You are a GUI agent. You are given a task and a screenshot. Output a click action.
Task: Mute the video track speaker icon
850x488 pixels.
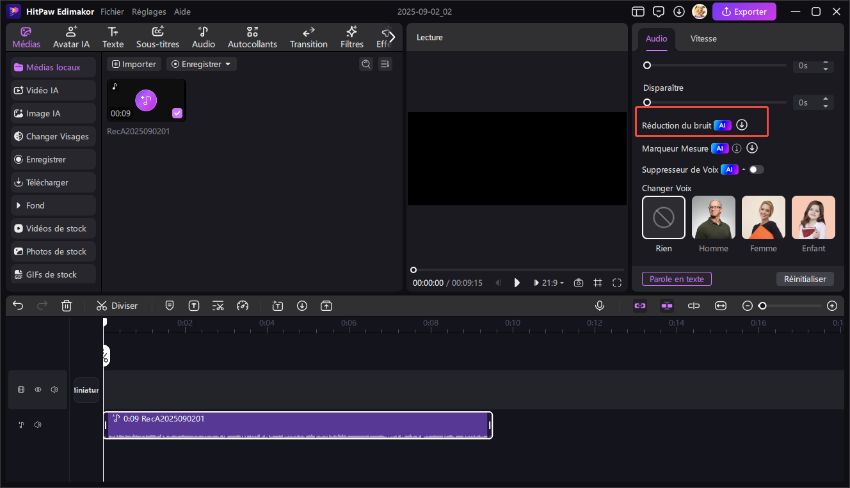[55, 389]
